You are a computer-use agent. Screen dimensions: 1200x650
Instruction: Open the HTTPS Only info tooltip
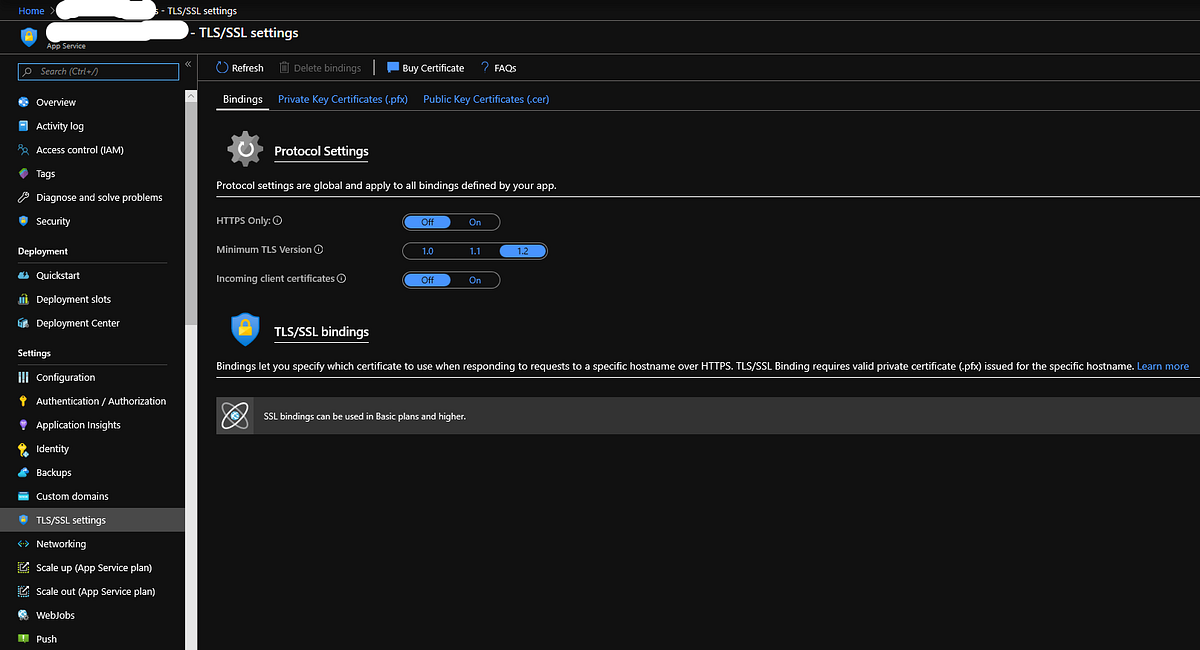click(279, 221)
